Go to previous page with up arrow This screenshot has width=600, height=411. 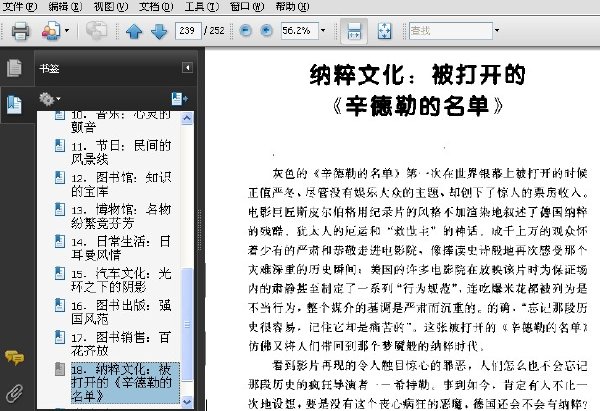[134, 31]
